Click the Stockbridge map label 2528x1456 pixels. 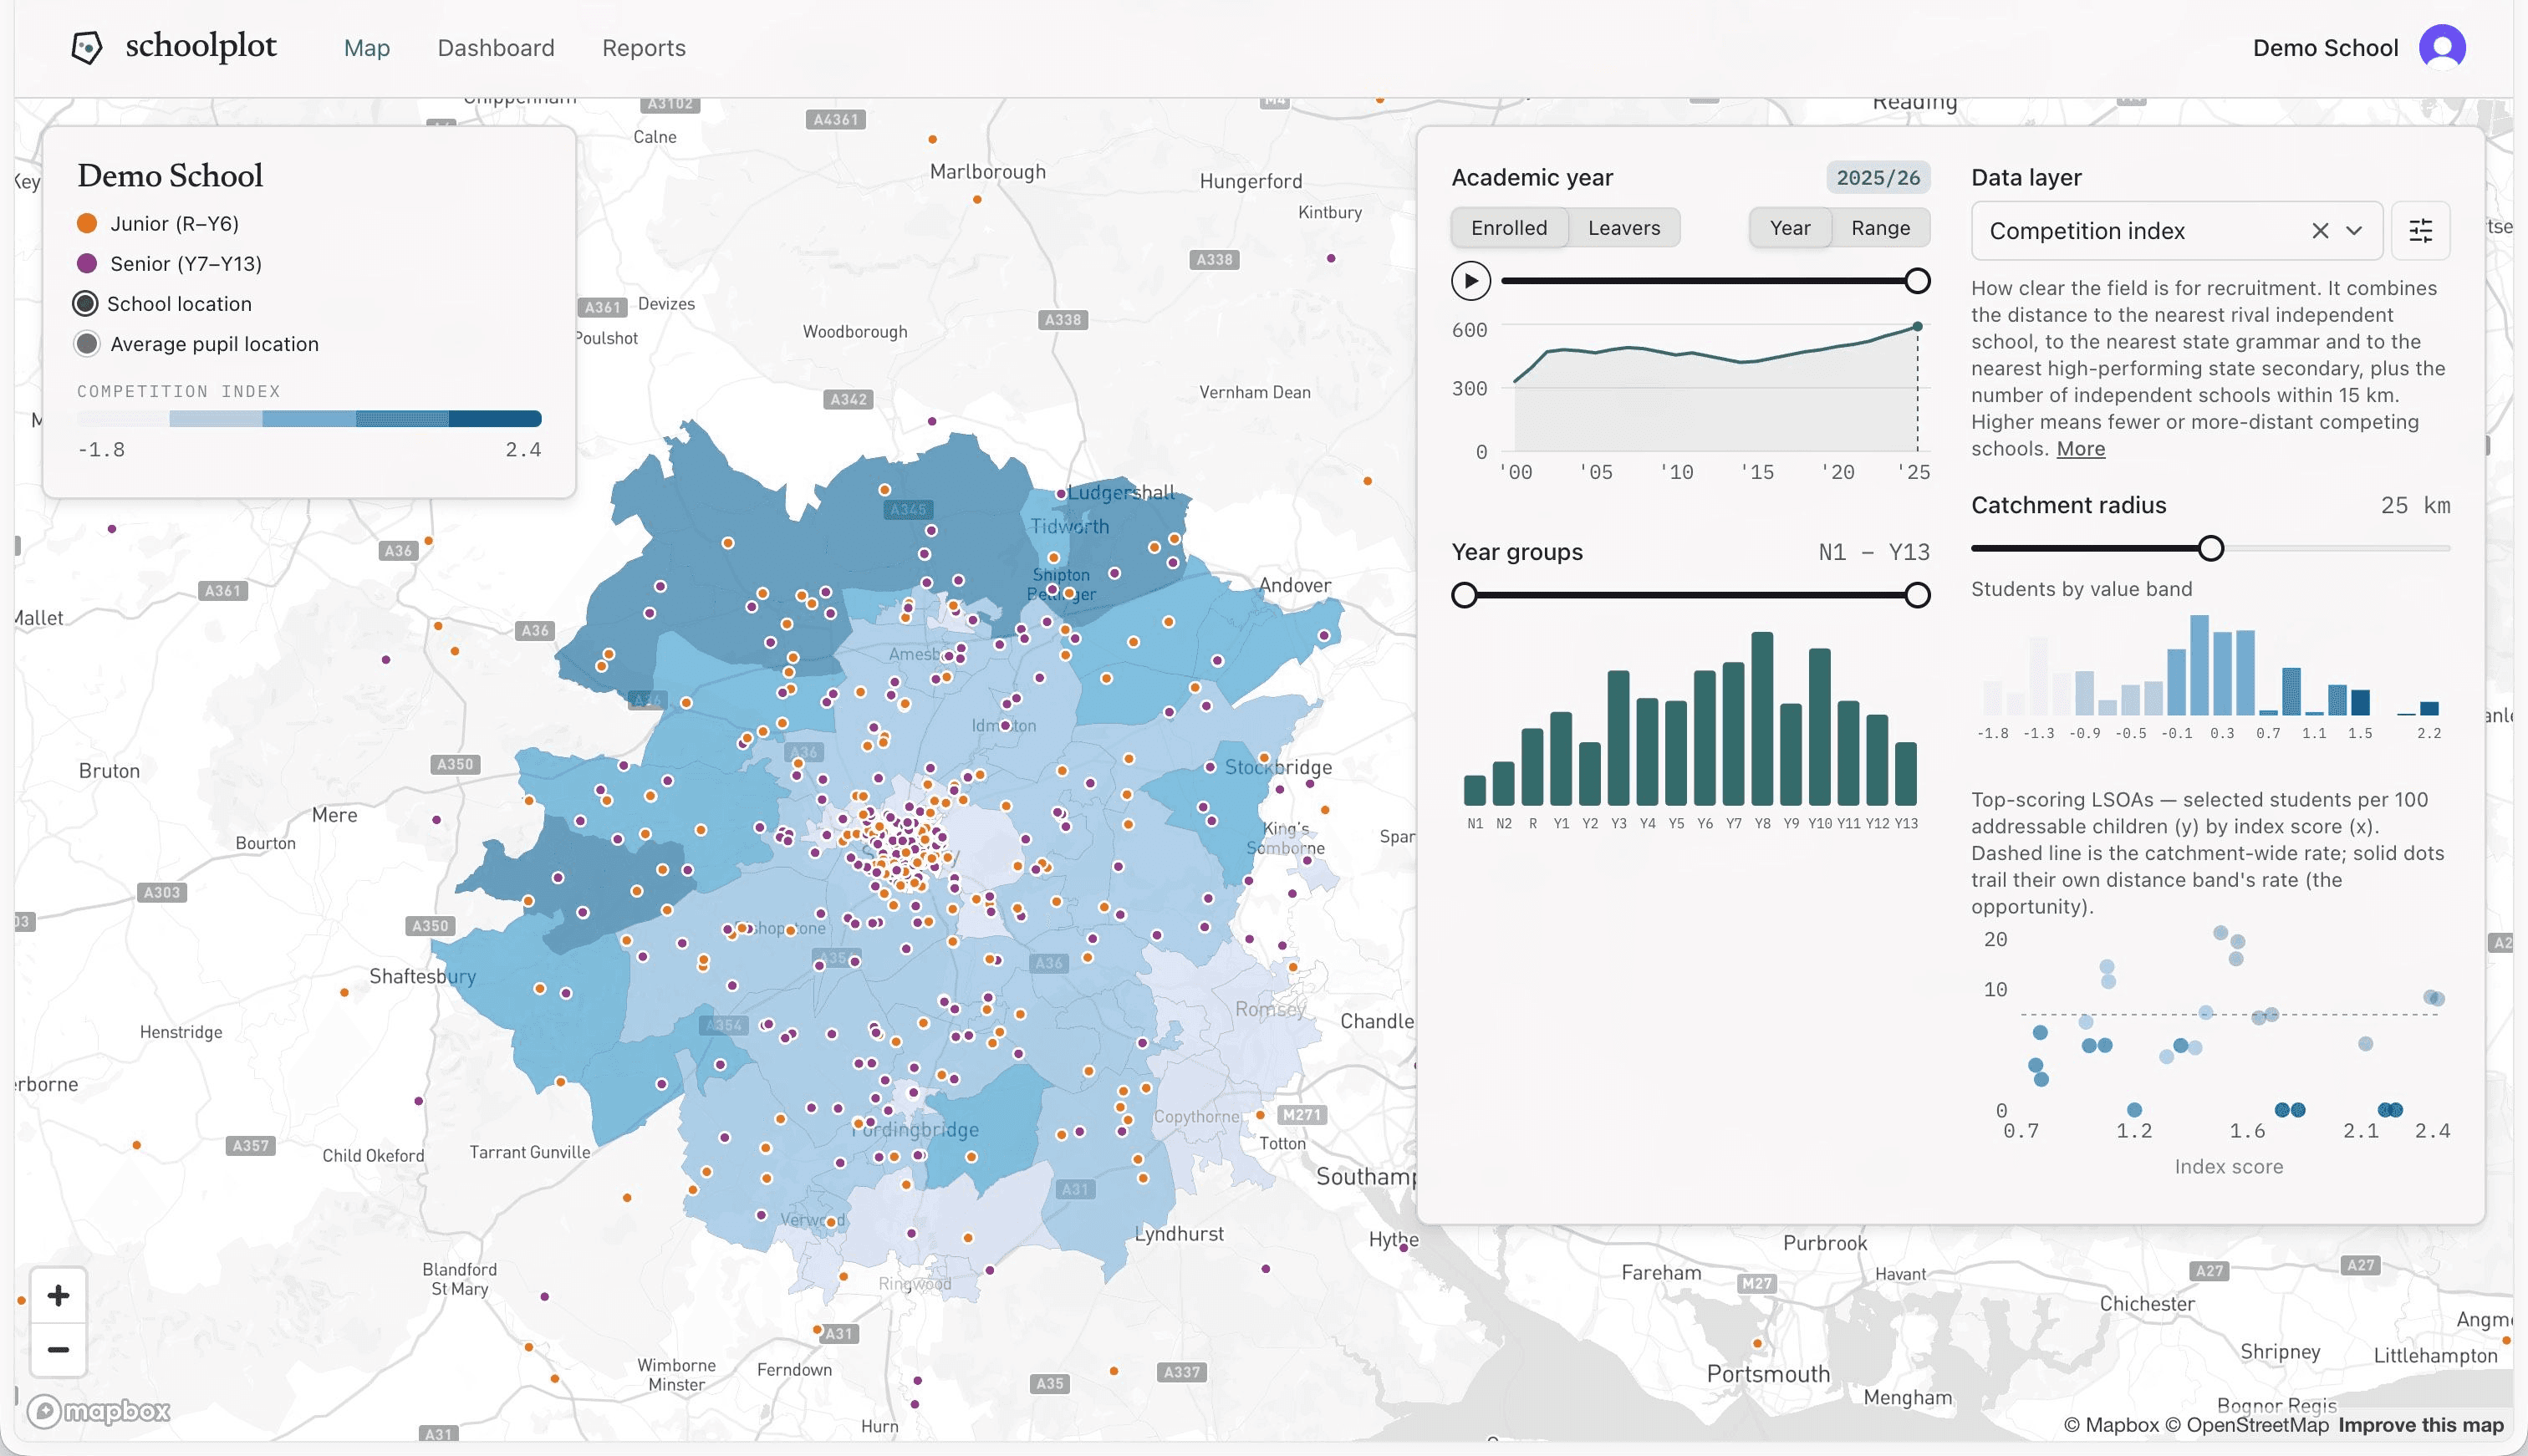pos(1278,767)
